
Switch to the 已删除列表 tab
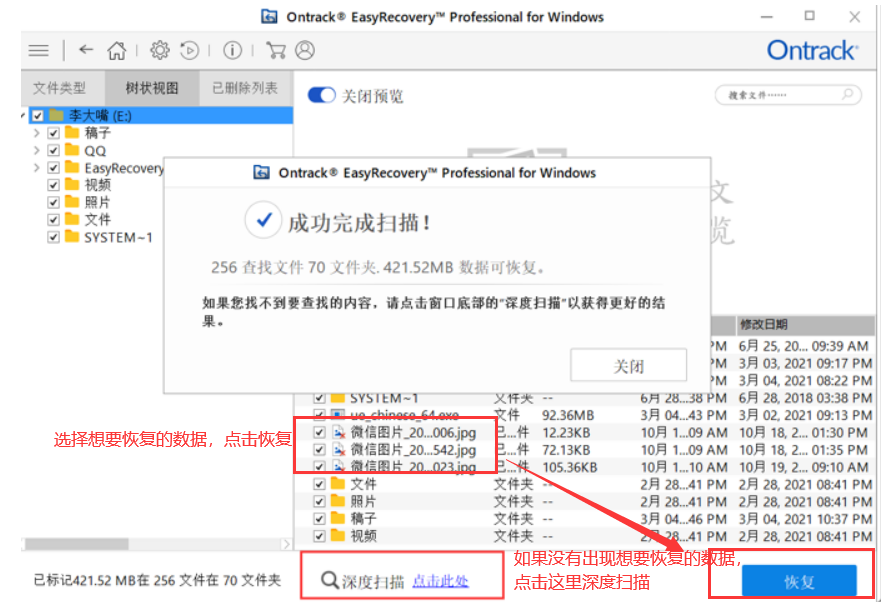click(x=245, y=88)
